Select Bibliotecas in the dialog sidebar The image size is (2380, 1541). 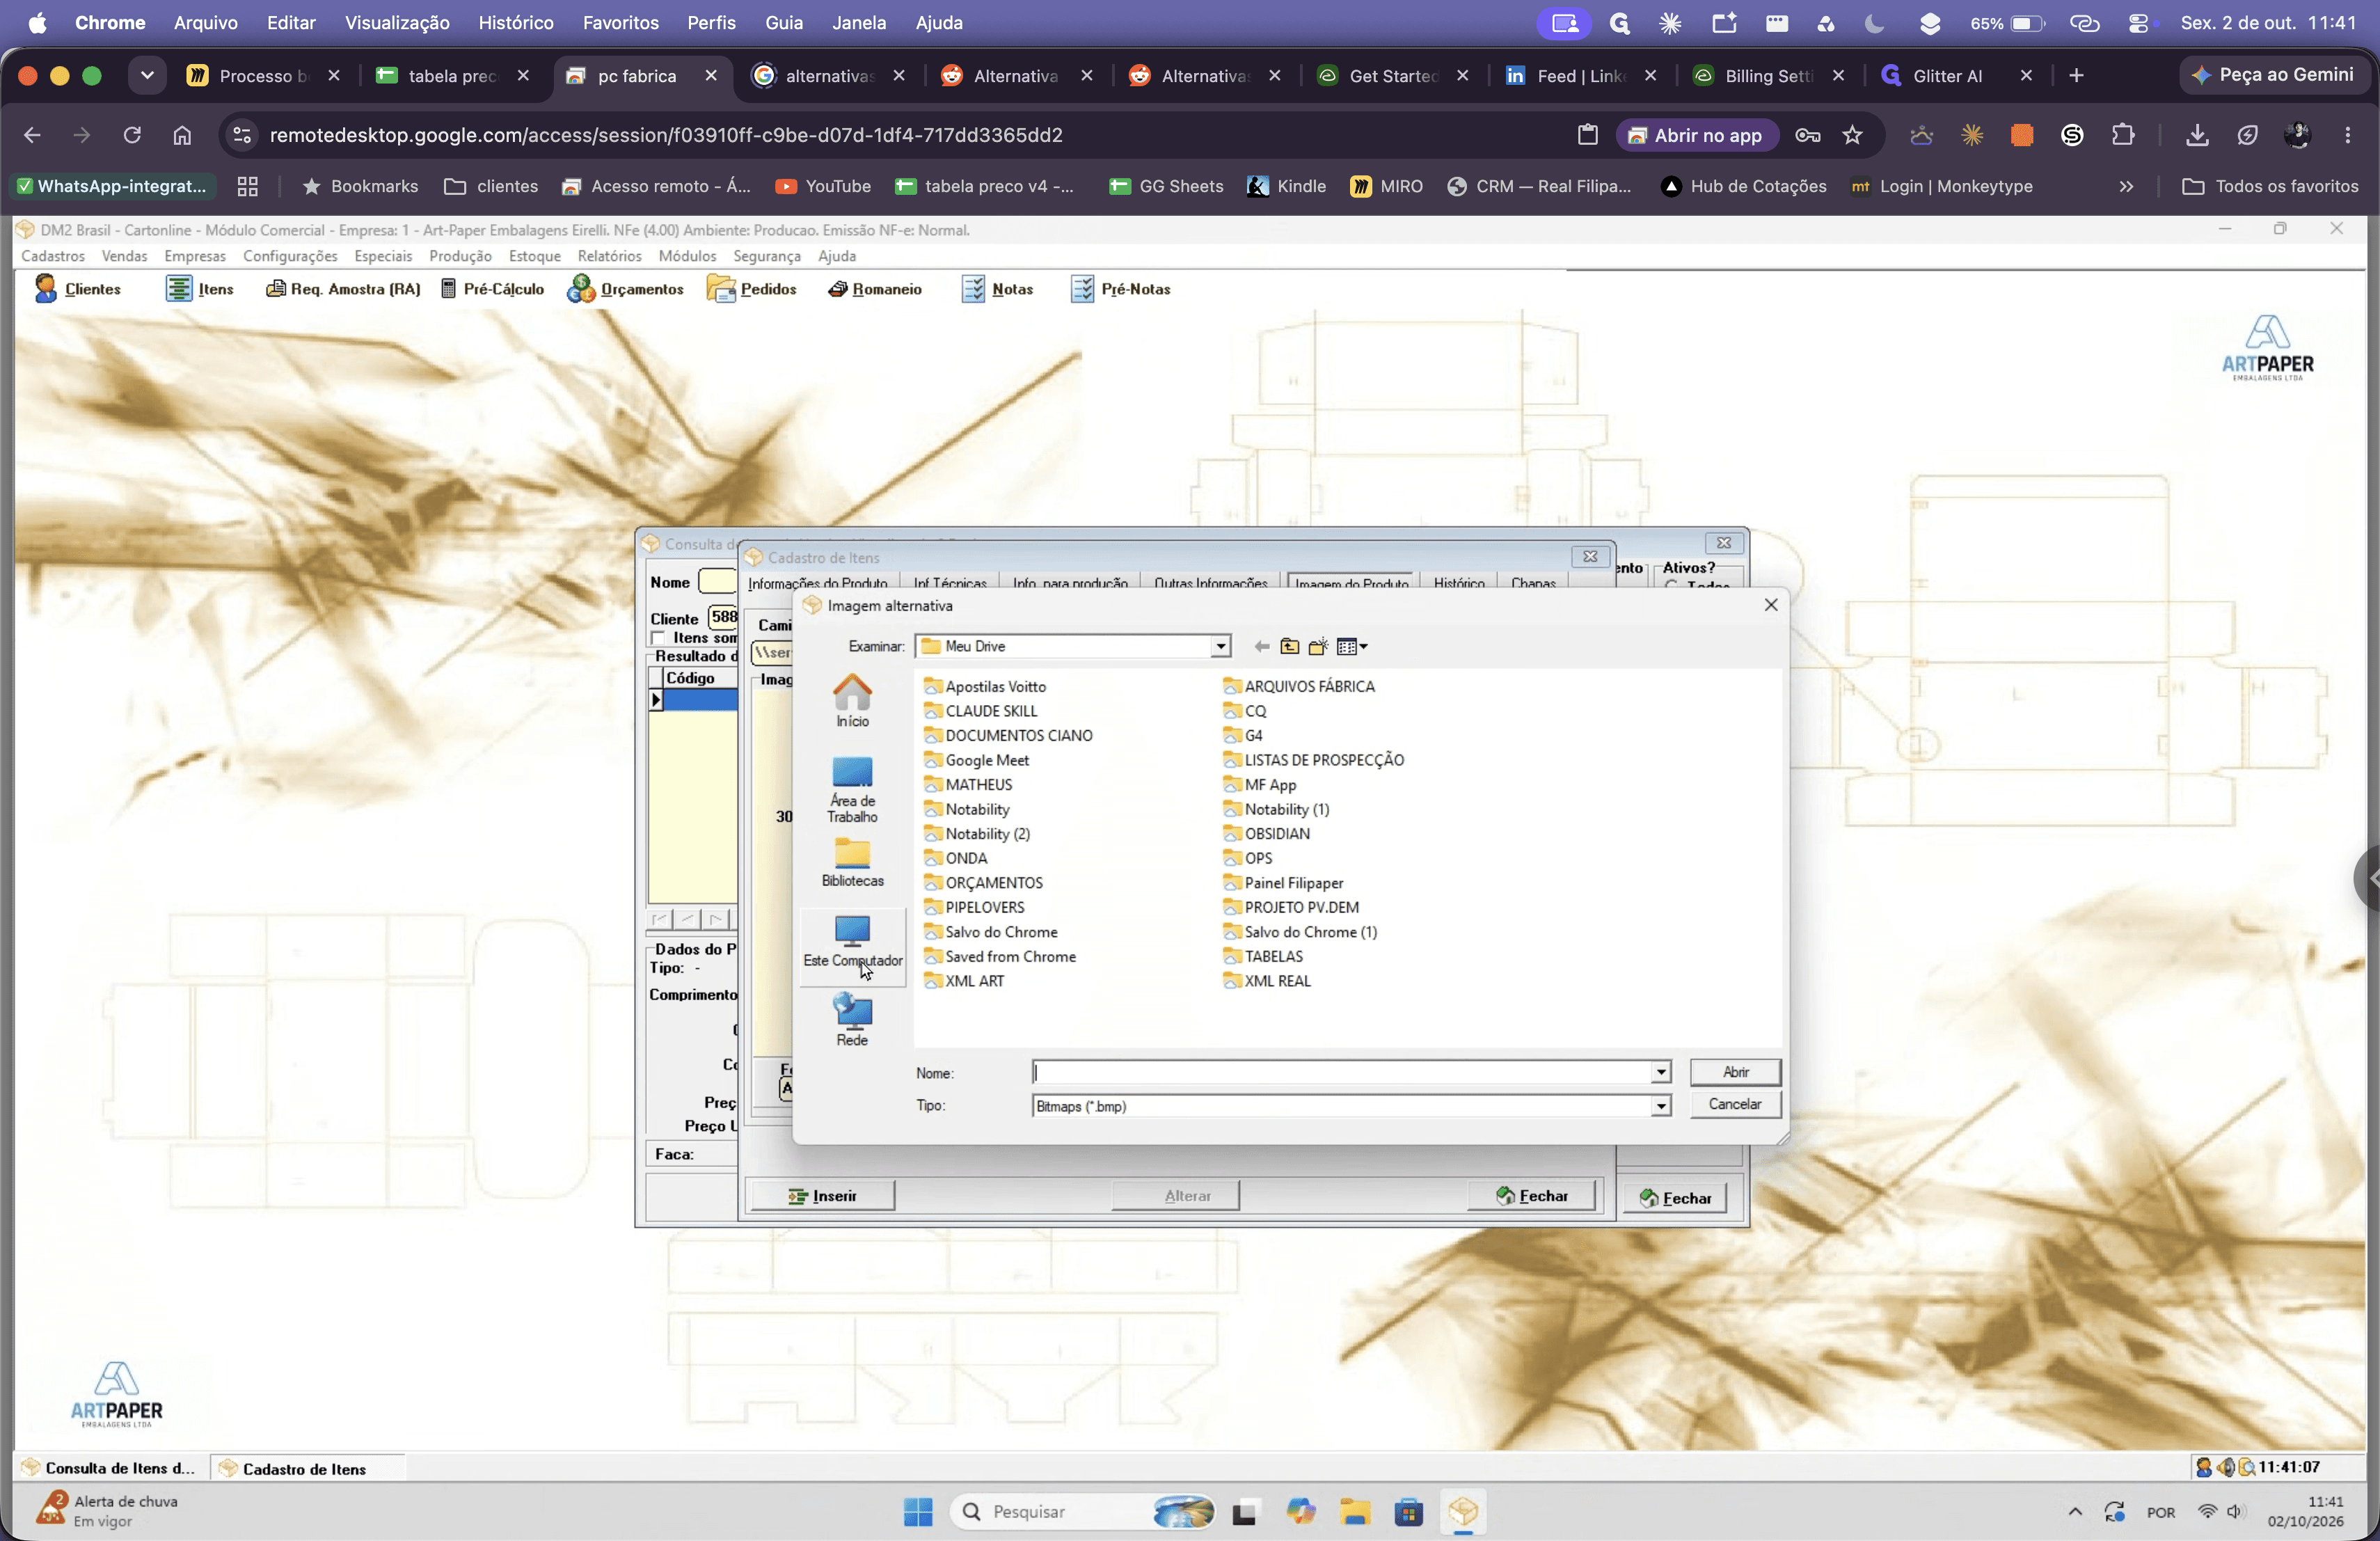coord(852,862)
